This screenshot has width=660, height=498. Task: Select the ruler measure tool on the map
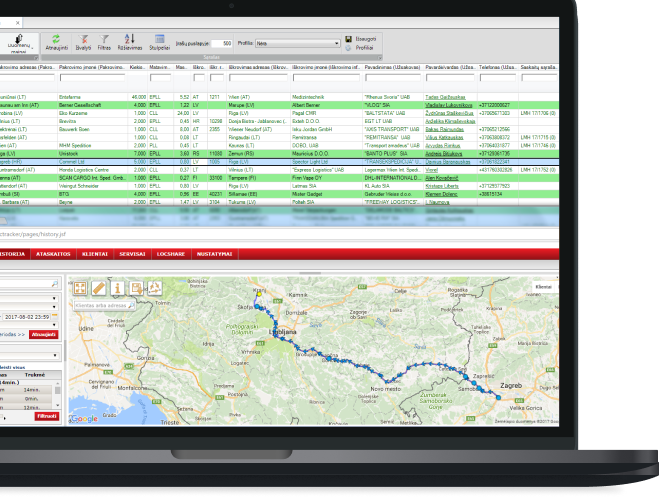(99, 288)
